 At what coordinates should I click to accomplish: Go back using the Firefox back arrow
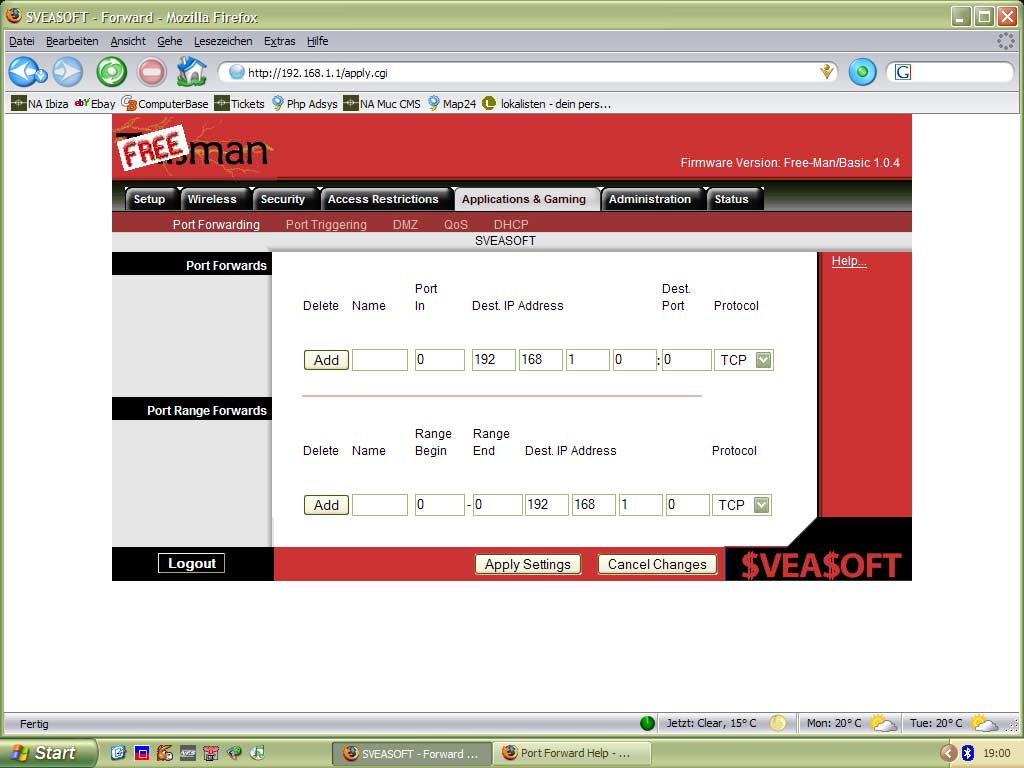[x=26, y=72]
